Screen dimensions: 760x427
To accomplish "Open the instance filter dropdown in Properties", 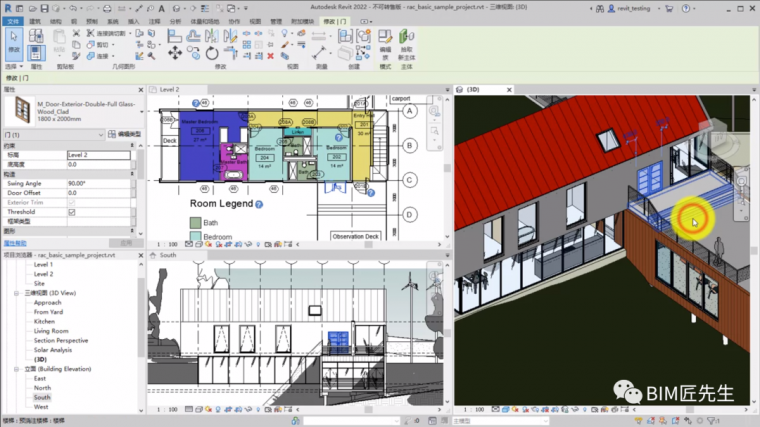I will pyautogui.click(x=101, y=133).
